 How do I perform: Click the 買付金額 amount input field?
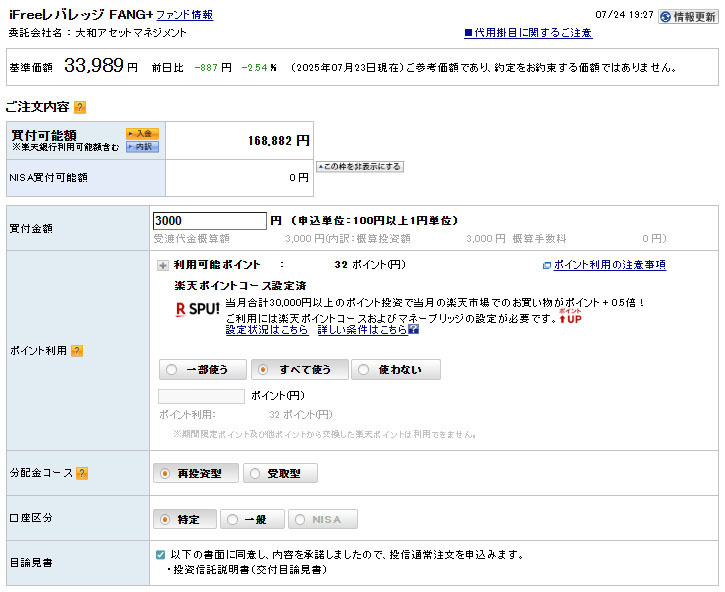click(209, 221)
